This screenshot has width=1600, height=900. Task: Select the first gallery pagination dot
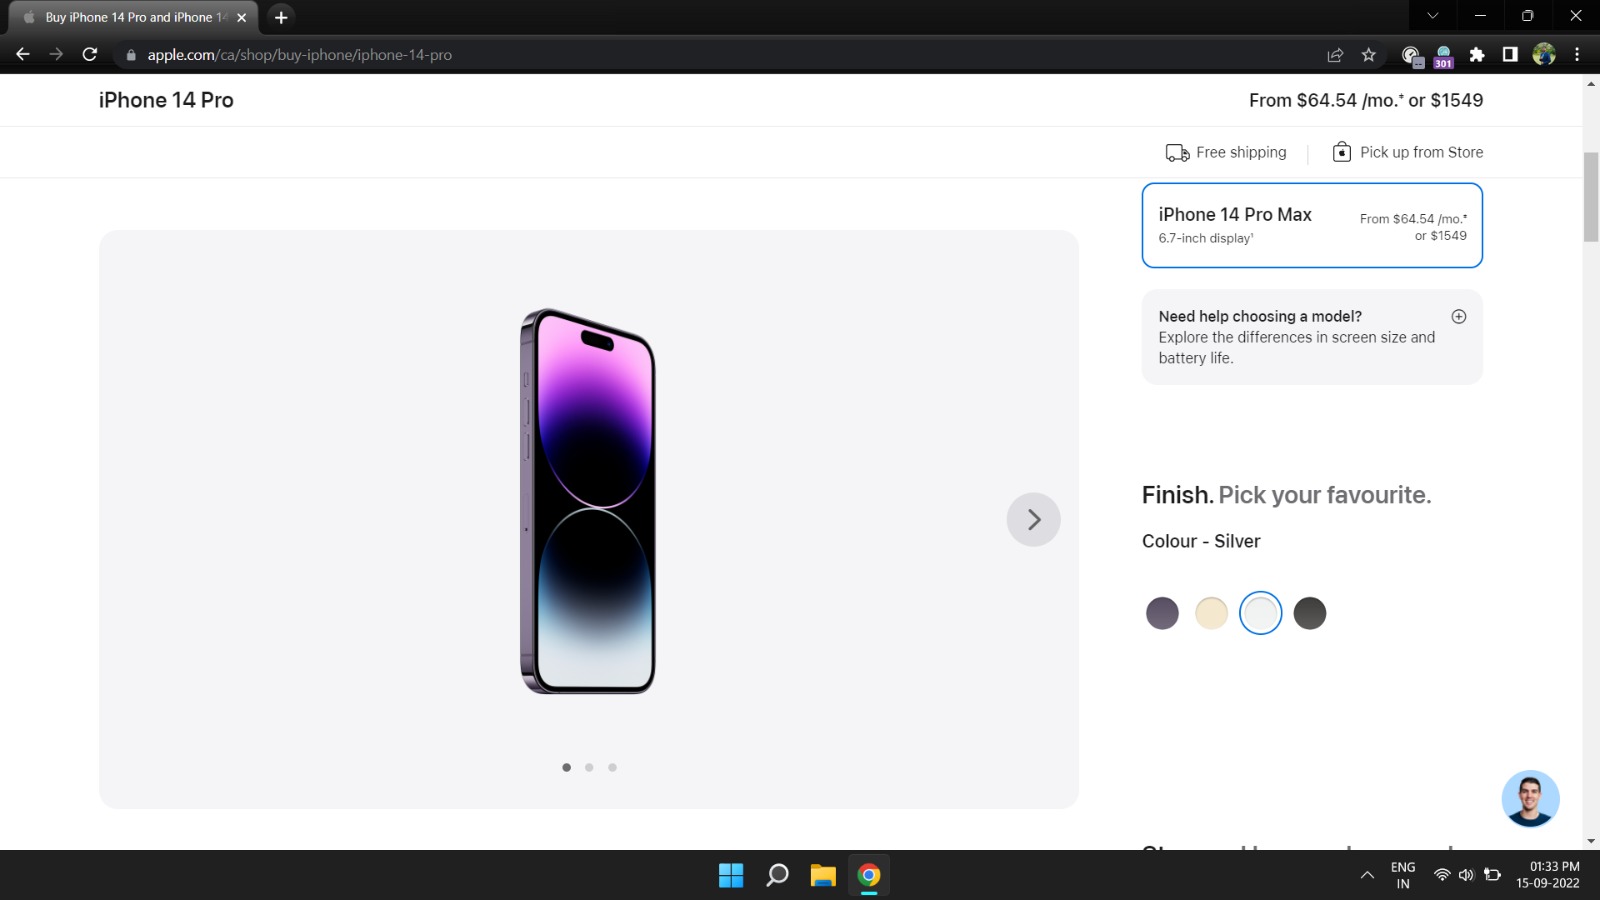coord(566,767)
